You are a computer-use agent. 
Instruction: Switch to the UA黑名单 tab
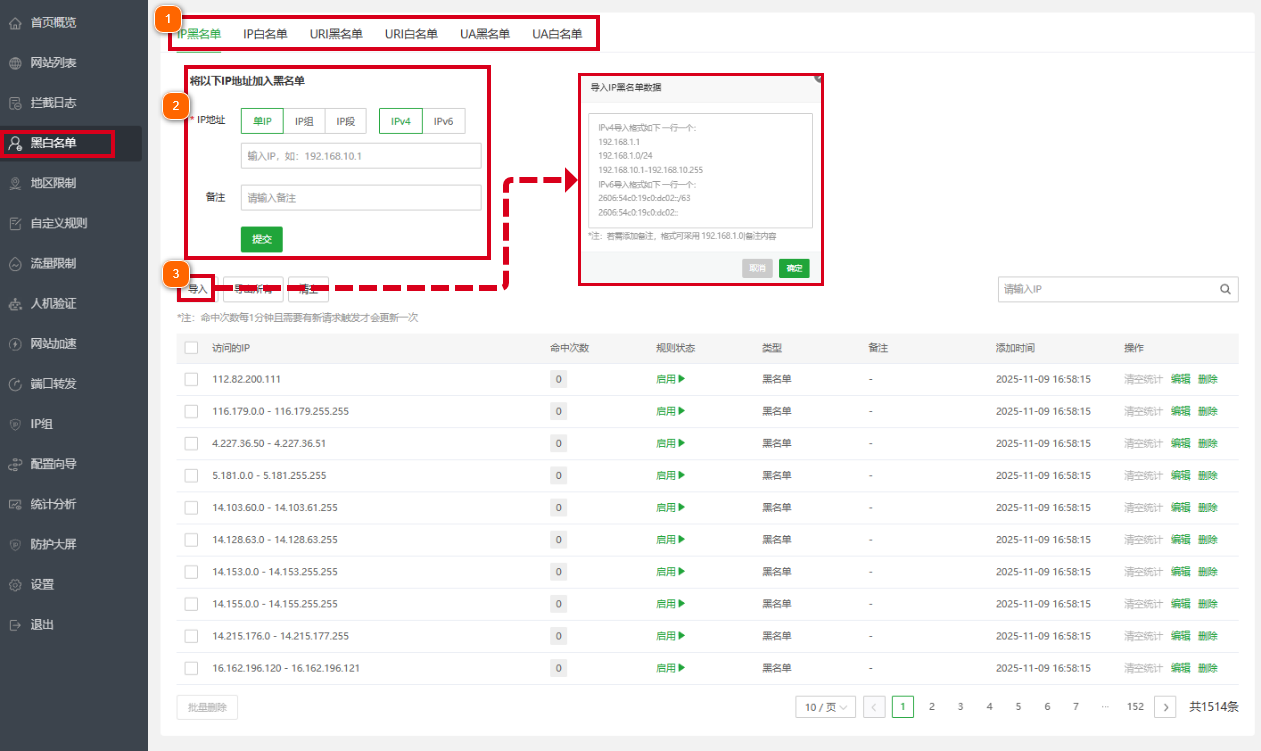[485, 34]
